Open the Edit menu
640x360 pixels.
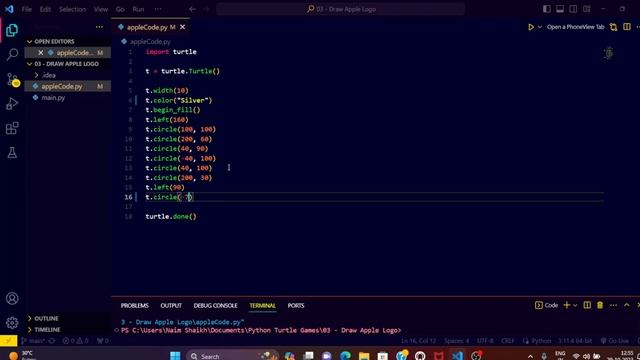(x=45, y=9)
